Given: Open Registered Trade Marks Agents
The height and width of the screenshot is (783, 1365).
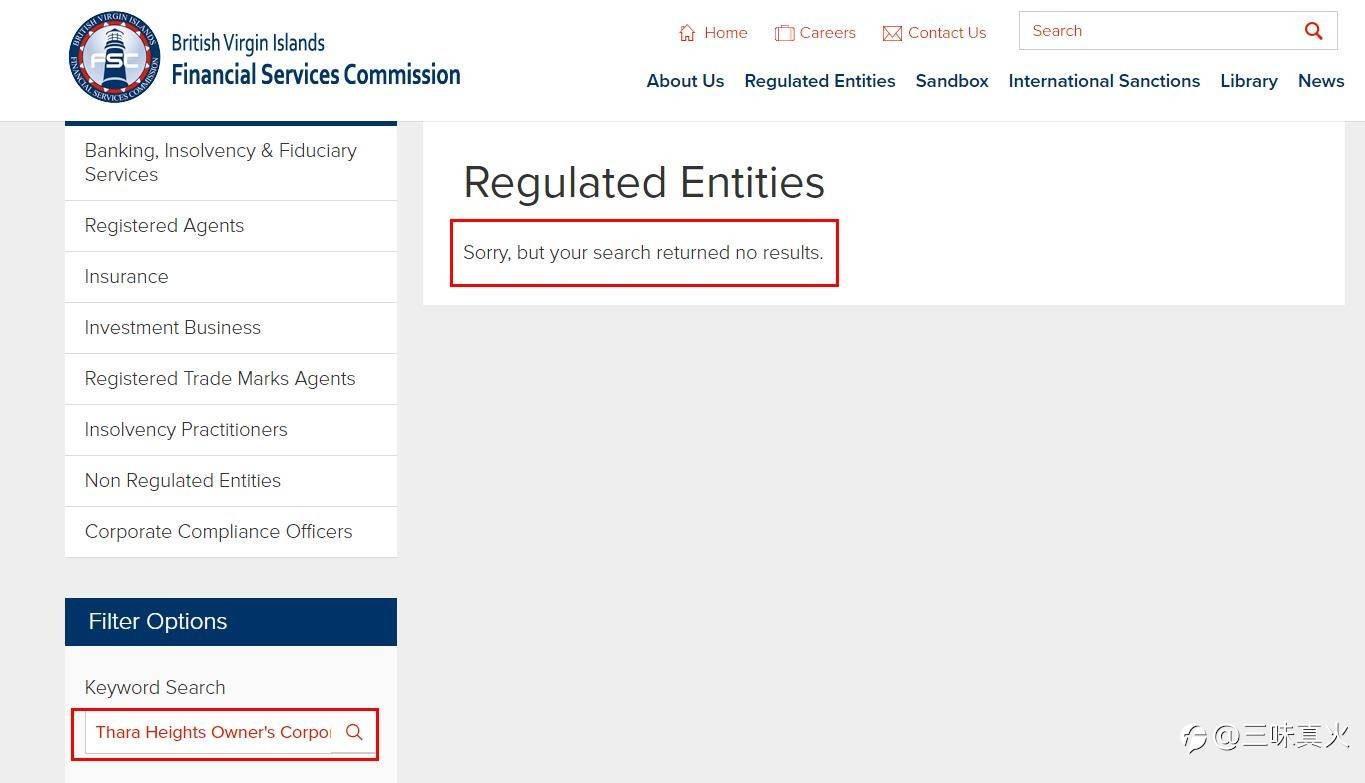Looking at the screenshot, I should tap(231, 379).
